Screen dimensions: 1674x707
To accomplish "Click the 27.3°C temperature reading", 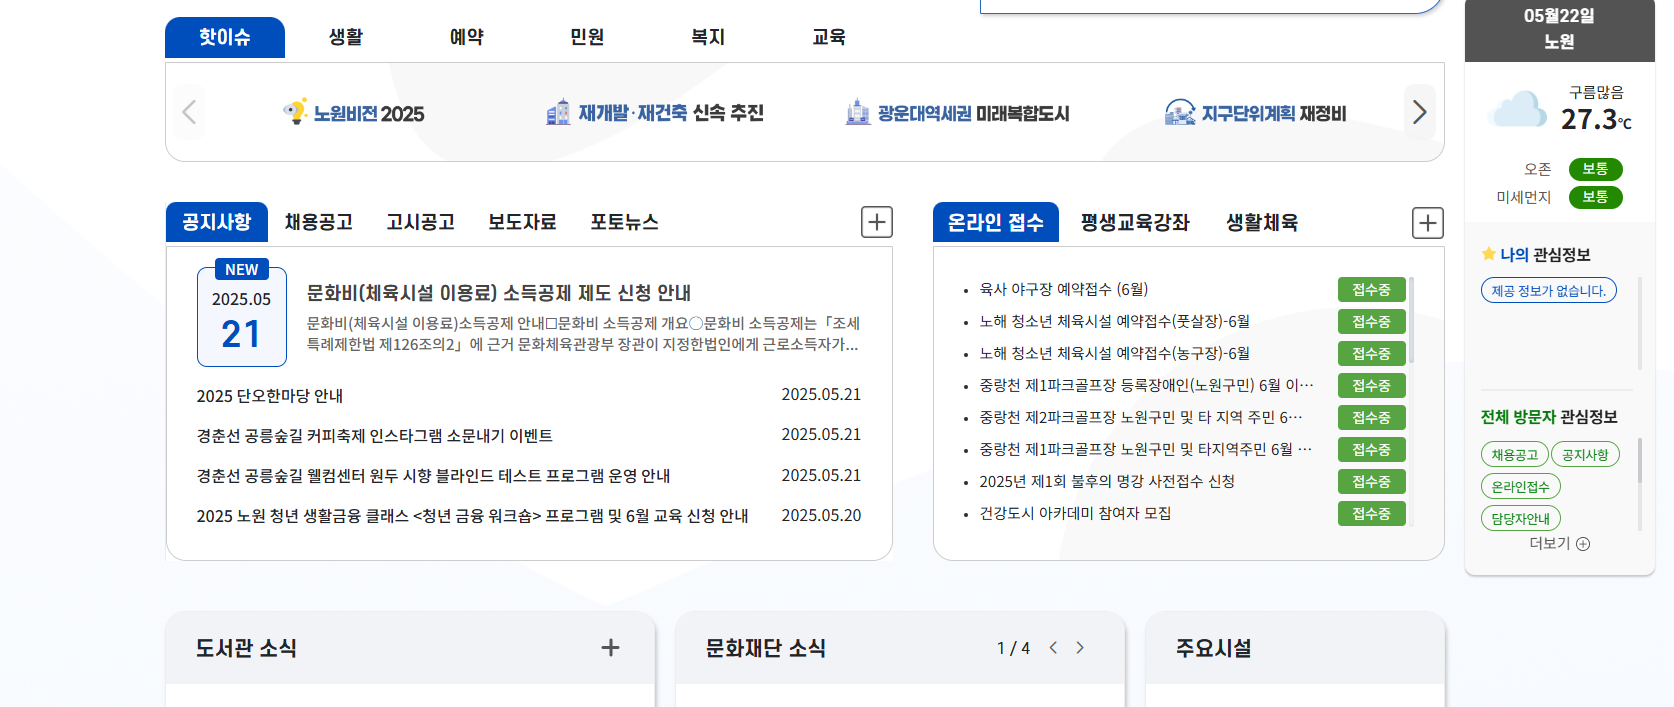I will 1597,120.
